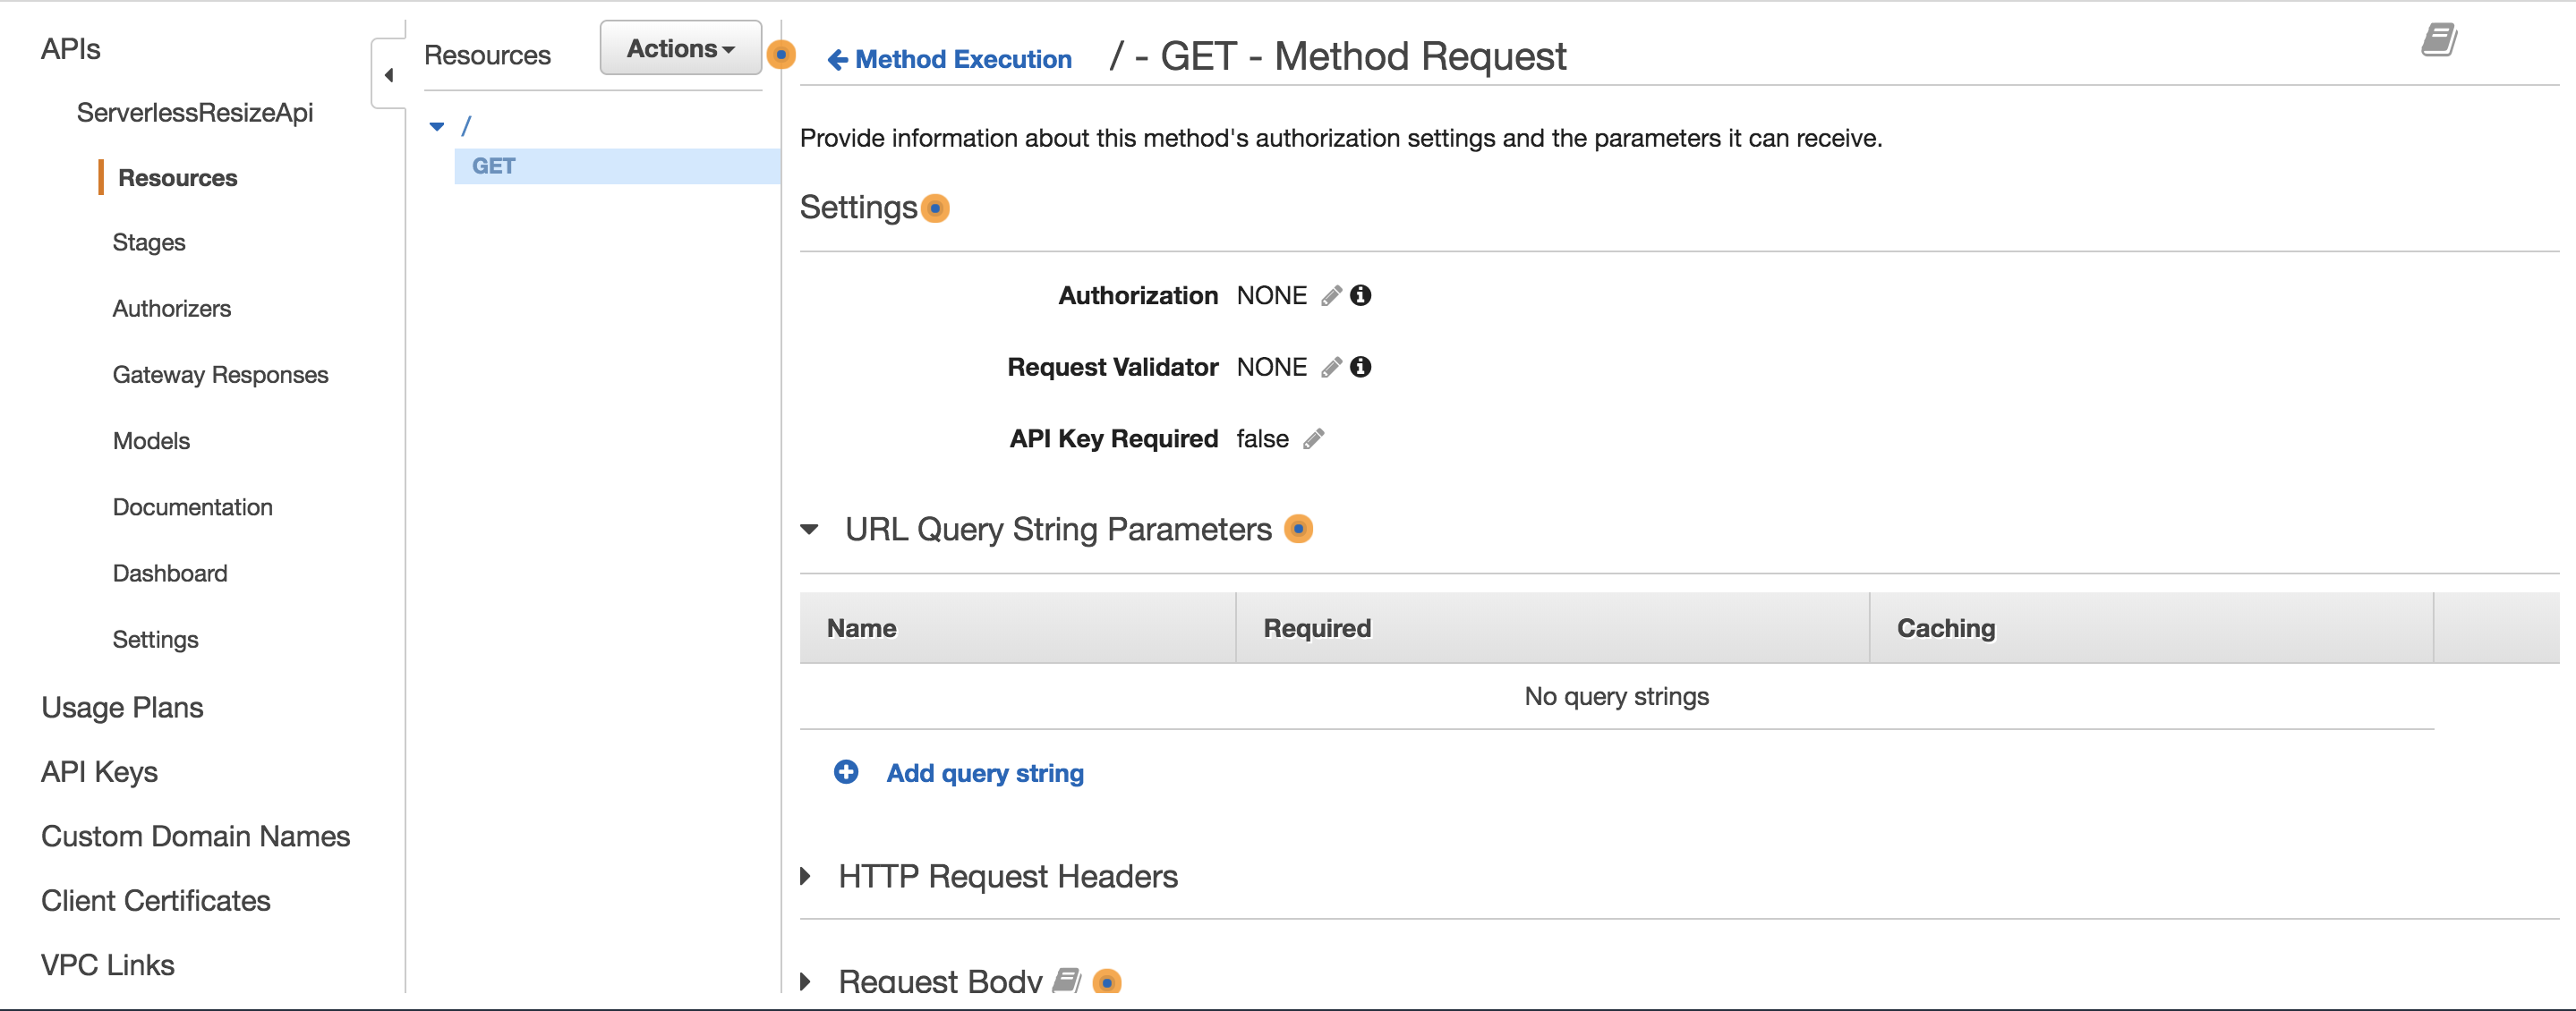Click the Authorization edit pencil icon
This screenshot has width=2576, height=1011.
coord(1331,296)
